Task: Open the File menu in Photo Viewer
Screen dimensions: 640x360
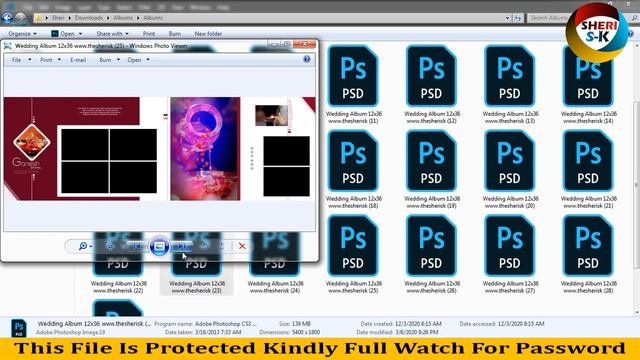Action: point(21,60)
